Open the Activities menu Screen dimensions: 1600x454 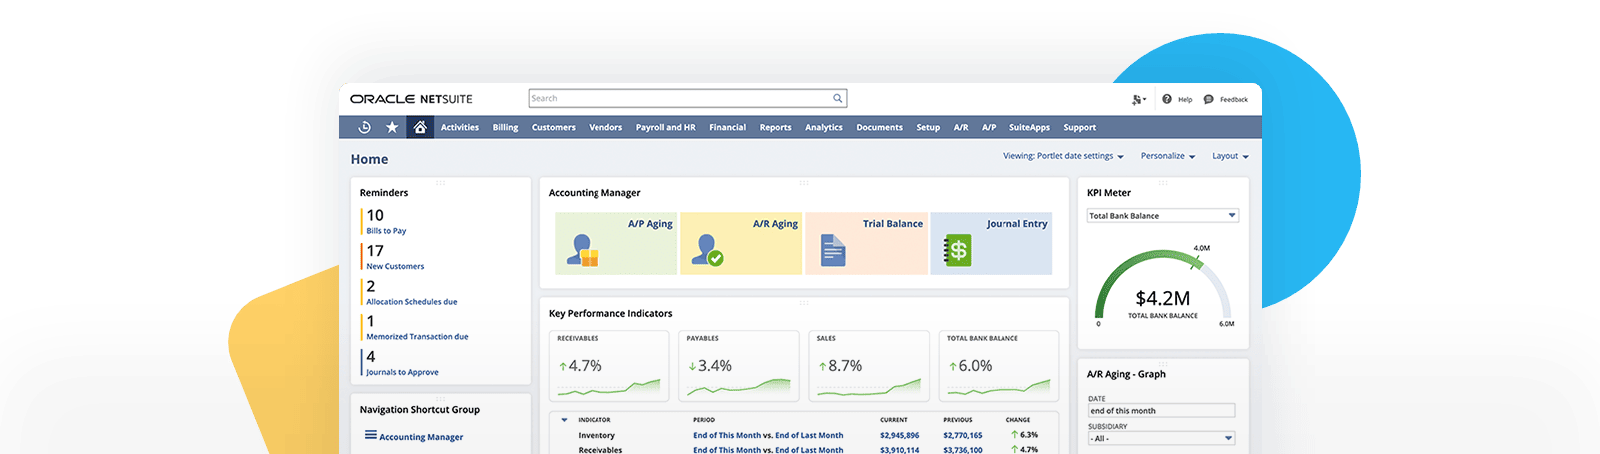click(x=460, y=127)
